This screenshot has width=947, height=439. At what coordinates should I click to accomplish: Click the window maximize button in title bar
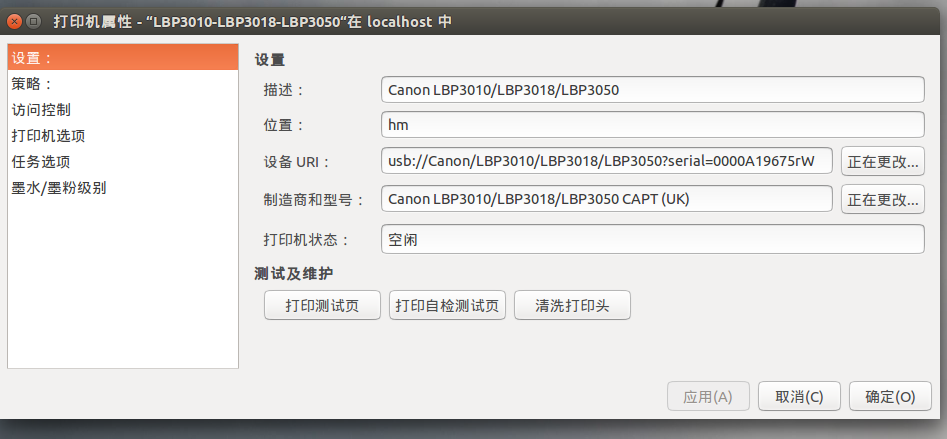pos(33,22)
